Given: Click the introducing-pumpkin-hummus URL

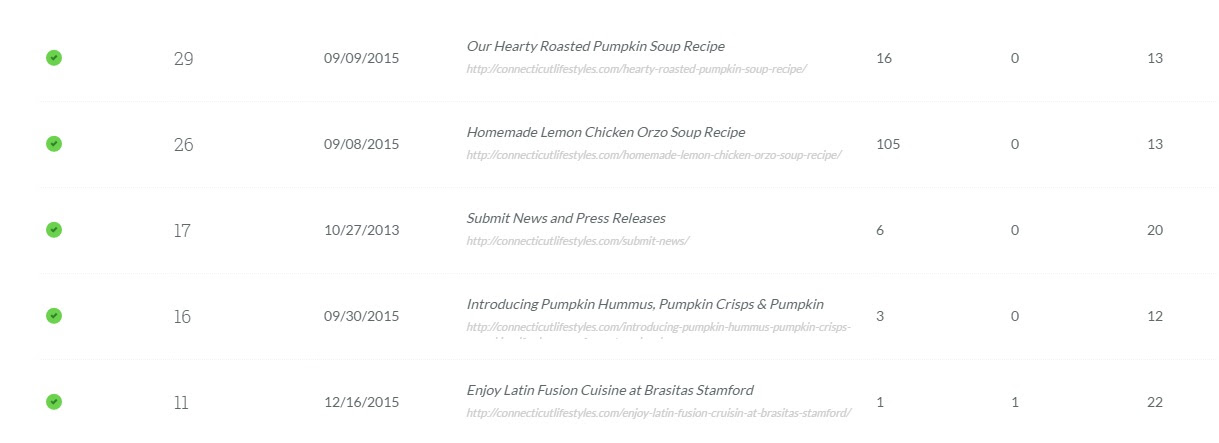Looking at the screenshot, I should click(658, 327).
